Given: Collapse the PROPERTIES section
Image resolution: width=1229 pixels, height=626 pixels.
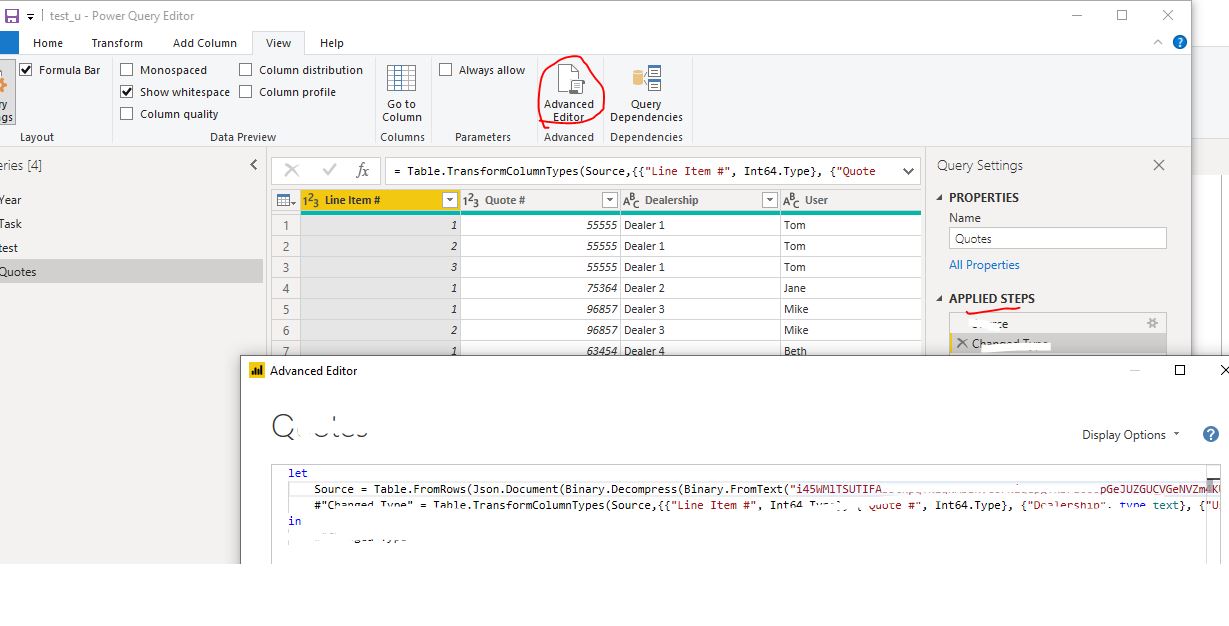Looking at the screenshot, I should click(x=940, y=198).
